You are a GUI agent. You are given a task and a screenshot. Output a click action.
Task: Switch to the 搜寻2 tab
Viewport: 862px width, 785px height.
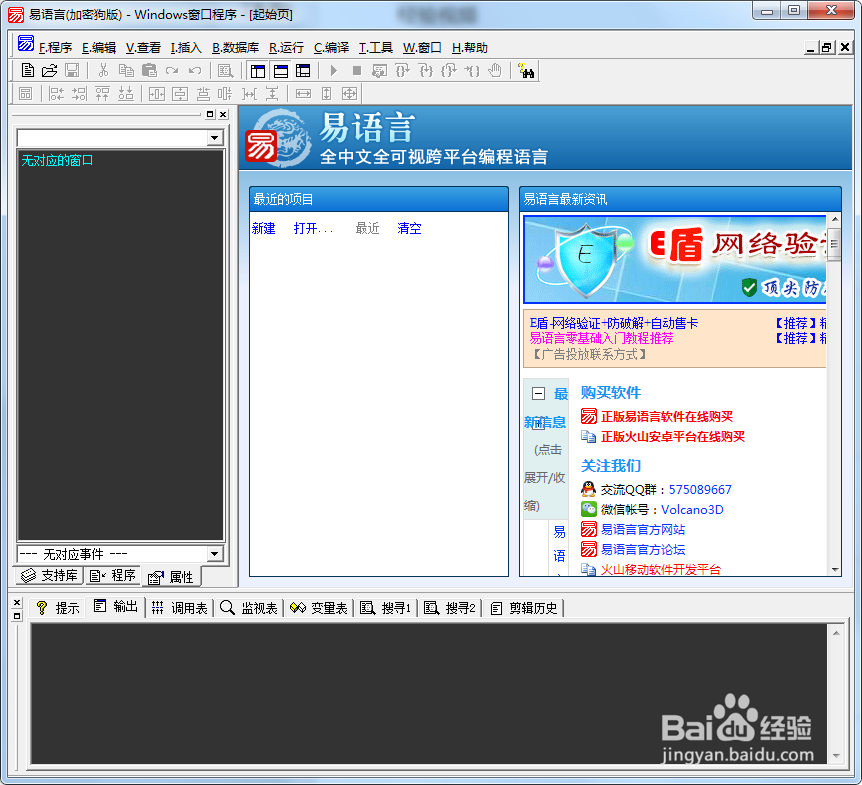coord(450,608)
